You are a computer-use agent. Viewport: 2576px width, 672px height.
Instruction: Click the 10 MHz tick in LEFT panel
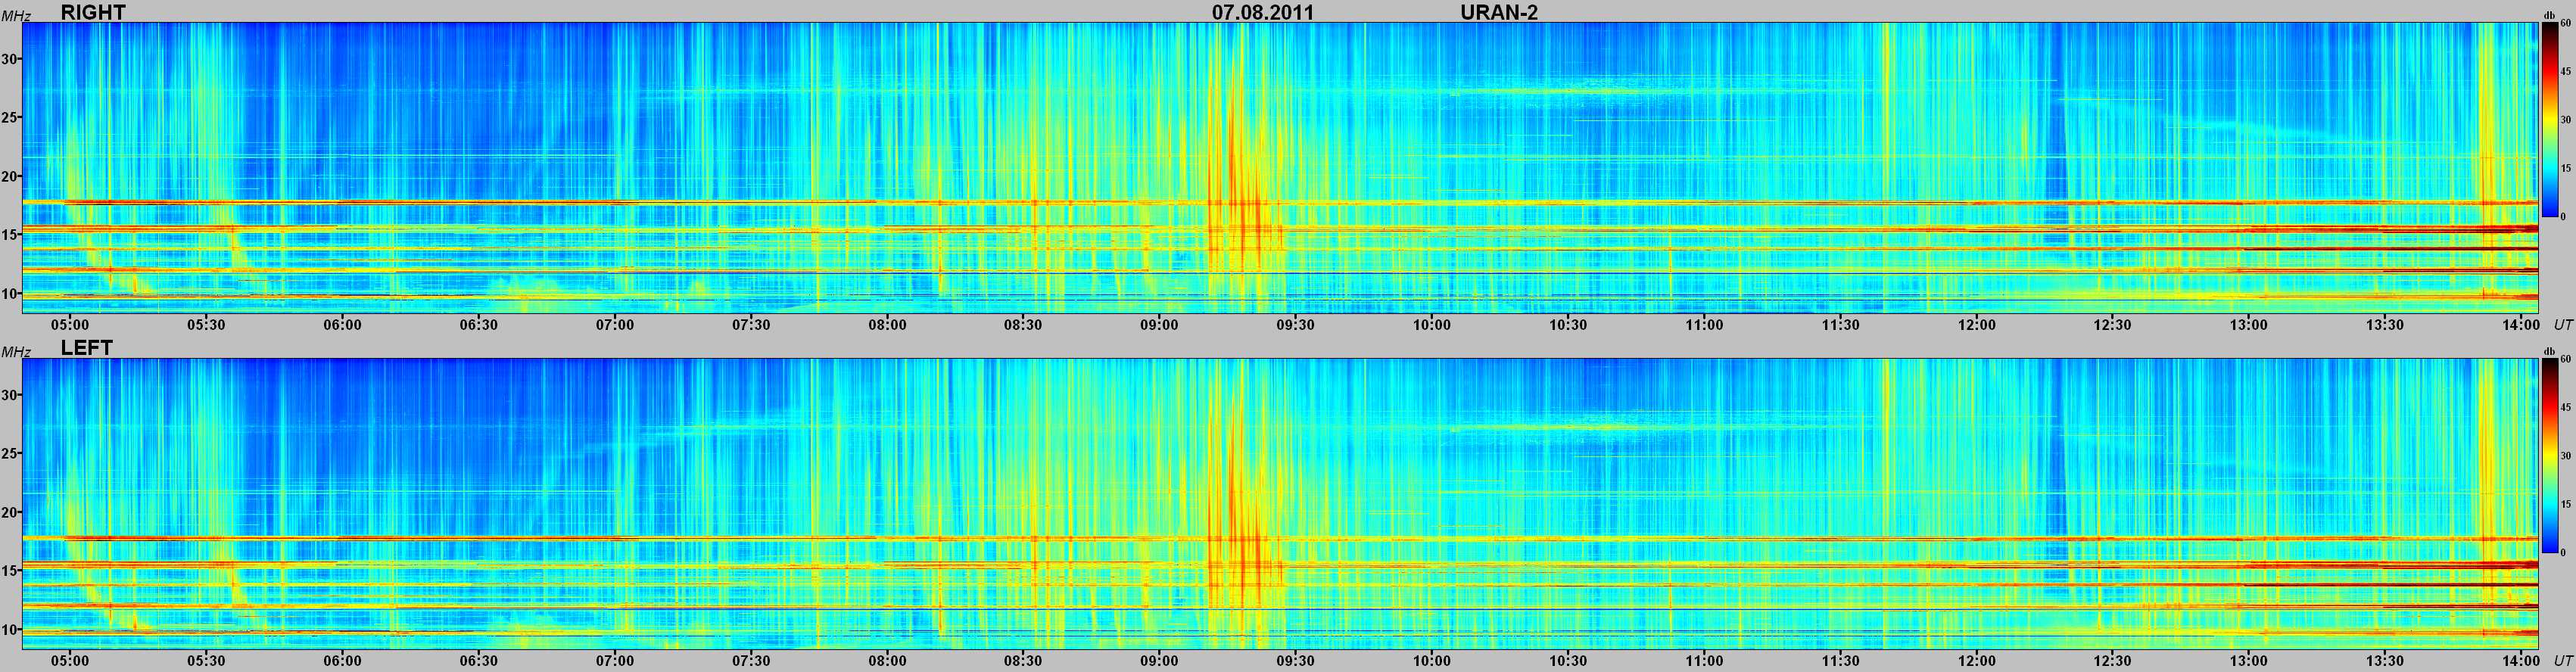coord(10,629)
